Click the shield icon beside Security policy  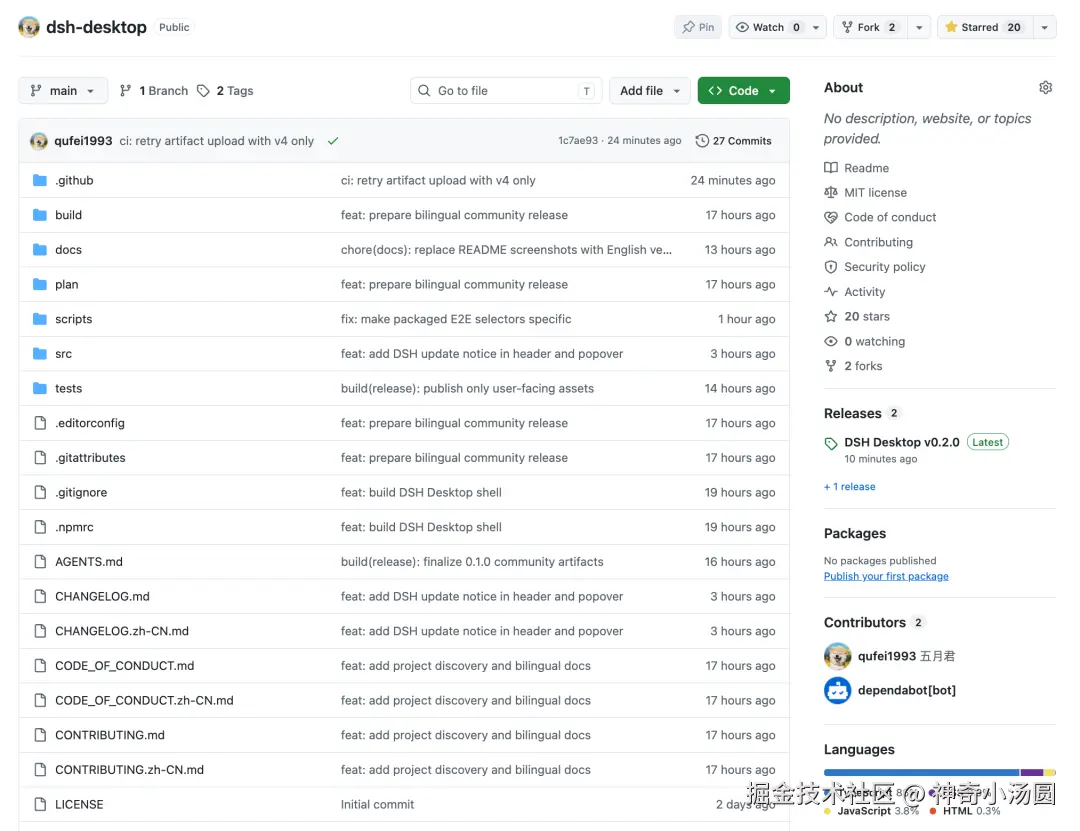point(831,267)
